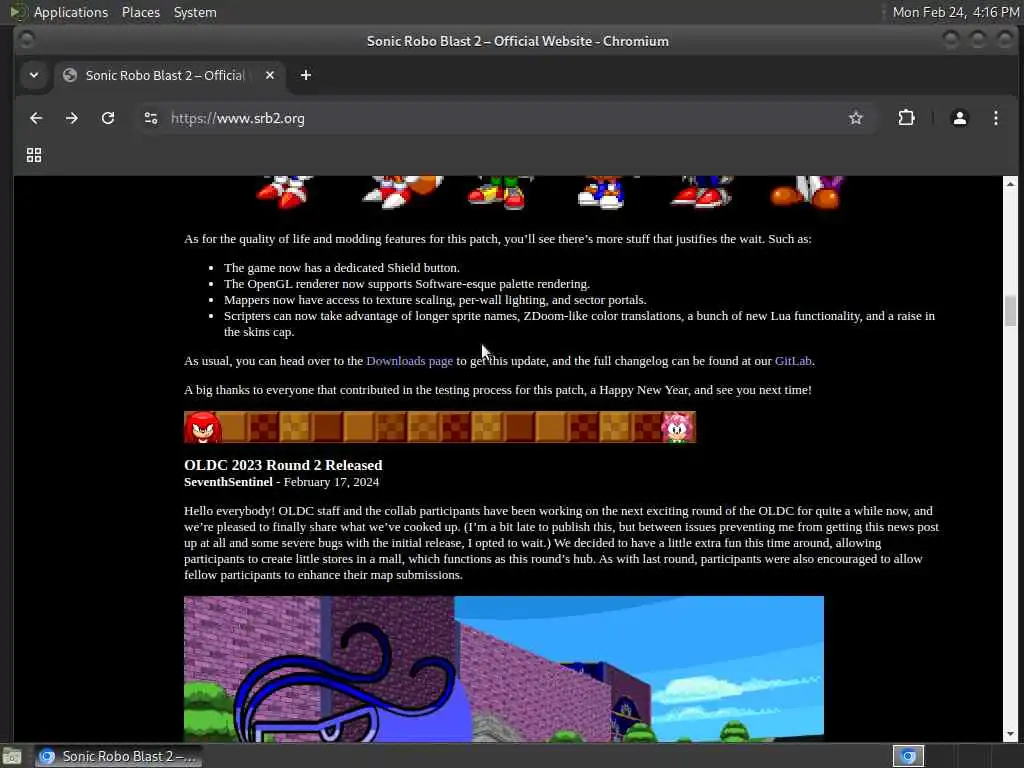1024x768 pixels.
Task: Click the Scripters longer sprite names bullet
Action: click(579, 324)
